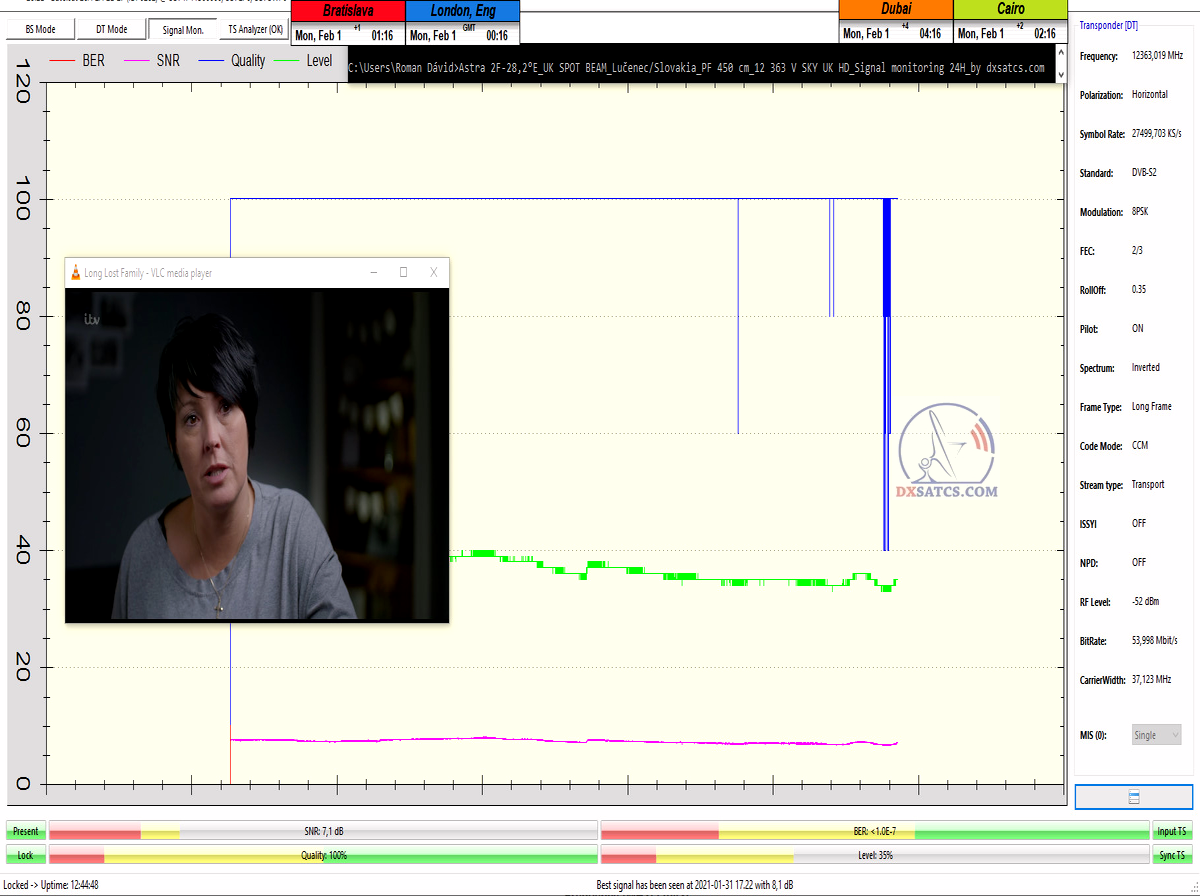Click the calculator icon button
1200x896 pixels.
click(1133, 797)
